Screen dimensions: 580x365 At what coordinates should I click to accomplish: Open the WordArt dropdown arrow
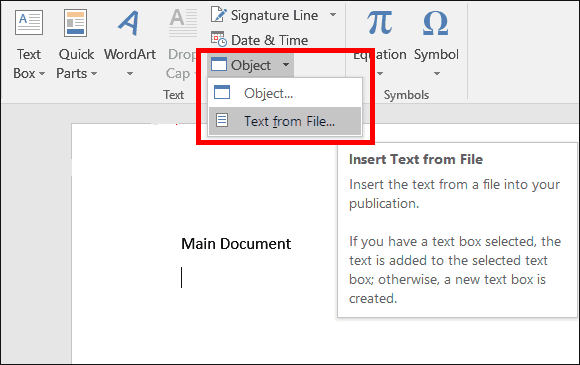click(x=129, y=74)
